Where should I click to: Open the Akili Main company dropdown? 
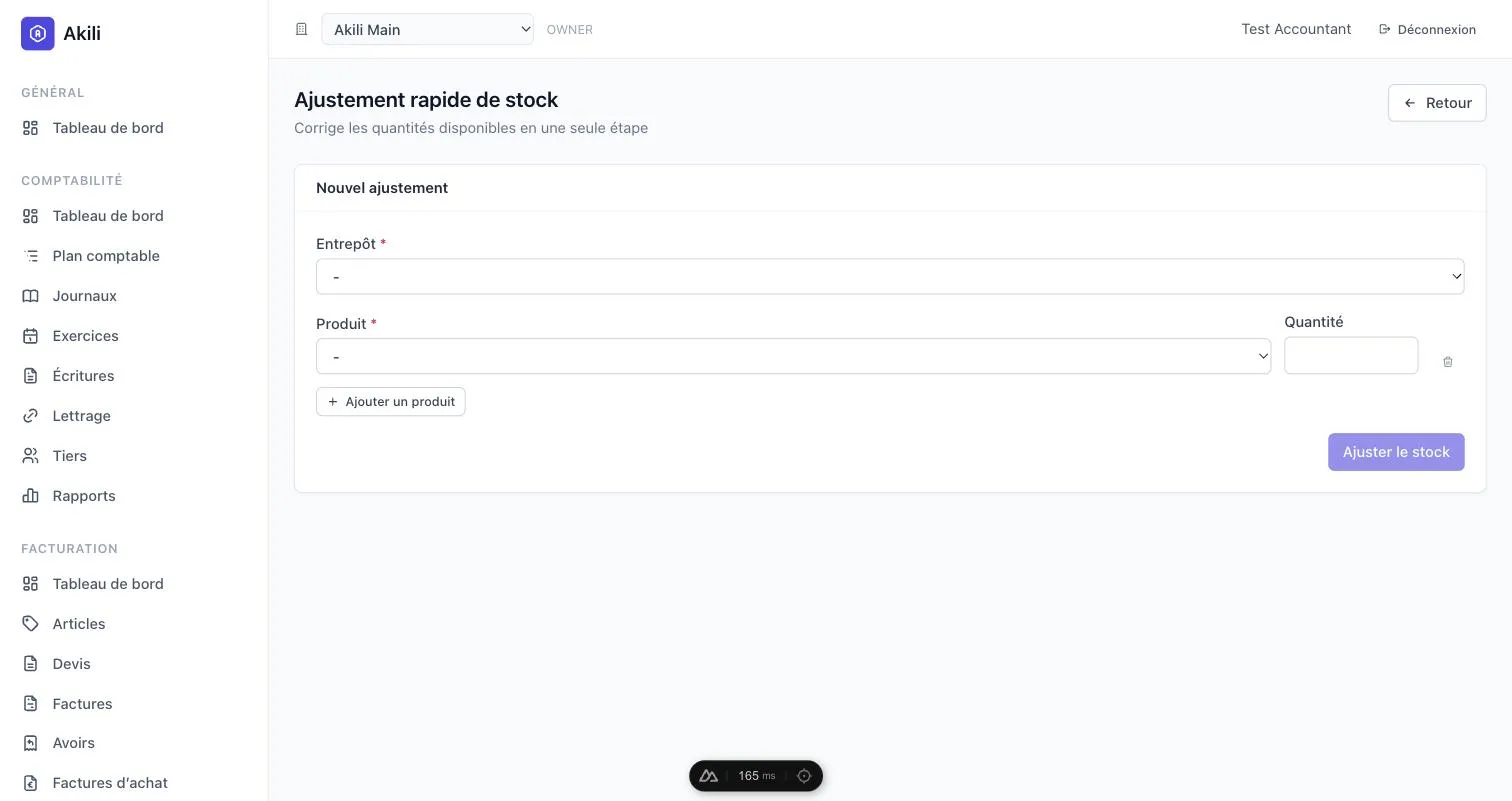[427, 29]
